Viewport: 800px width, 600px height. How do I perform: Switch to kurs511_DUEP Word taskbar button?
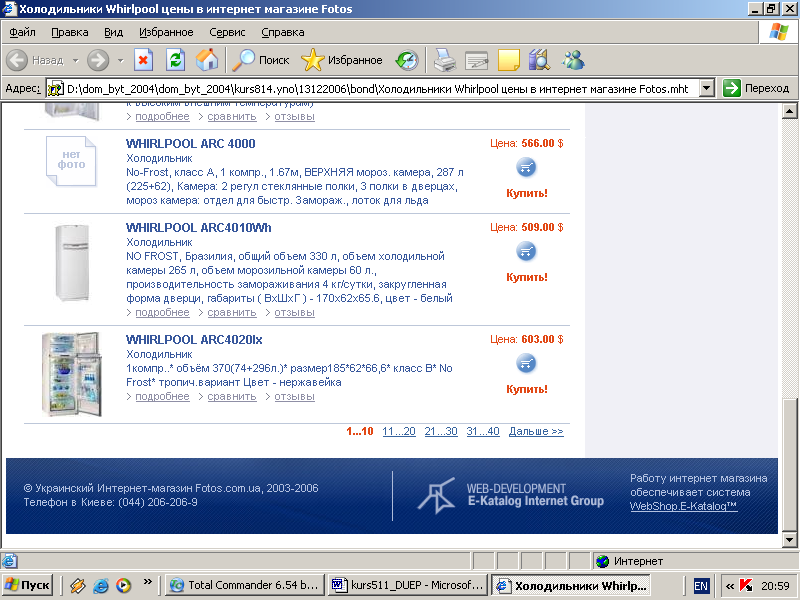pyautogui.click(x=408, y=585)
